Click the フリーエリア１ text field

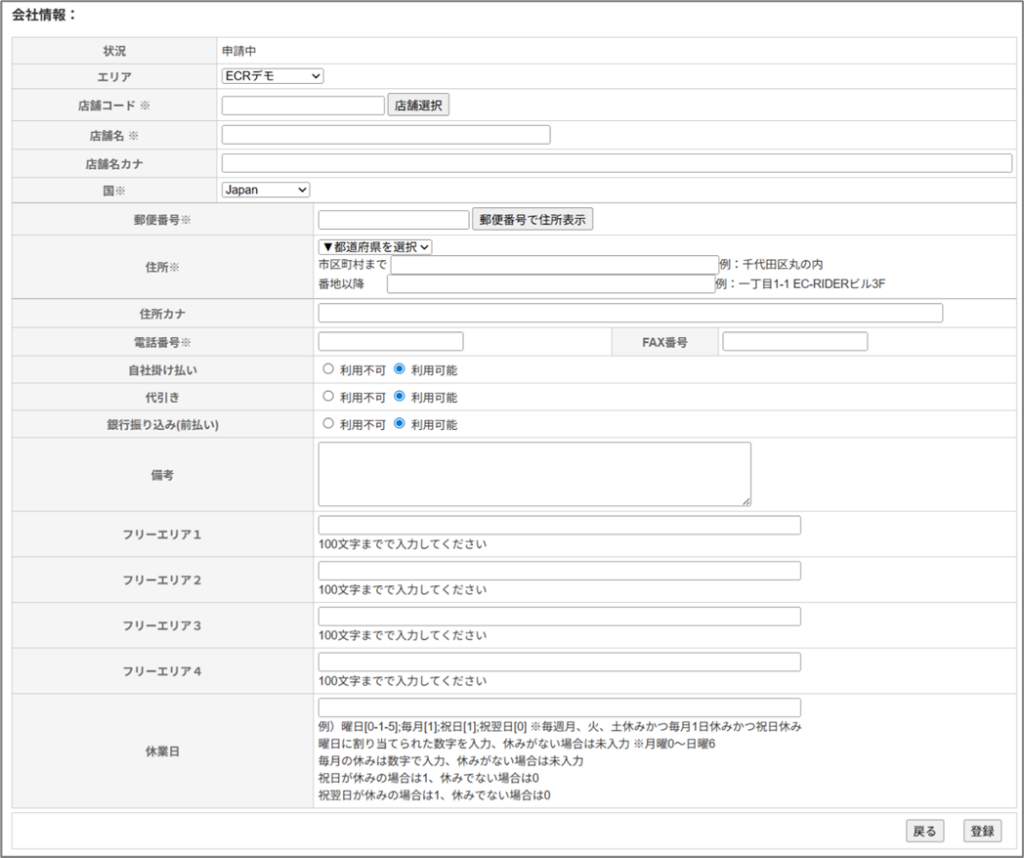(559, 526)
